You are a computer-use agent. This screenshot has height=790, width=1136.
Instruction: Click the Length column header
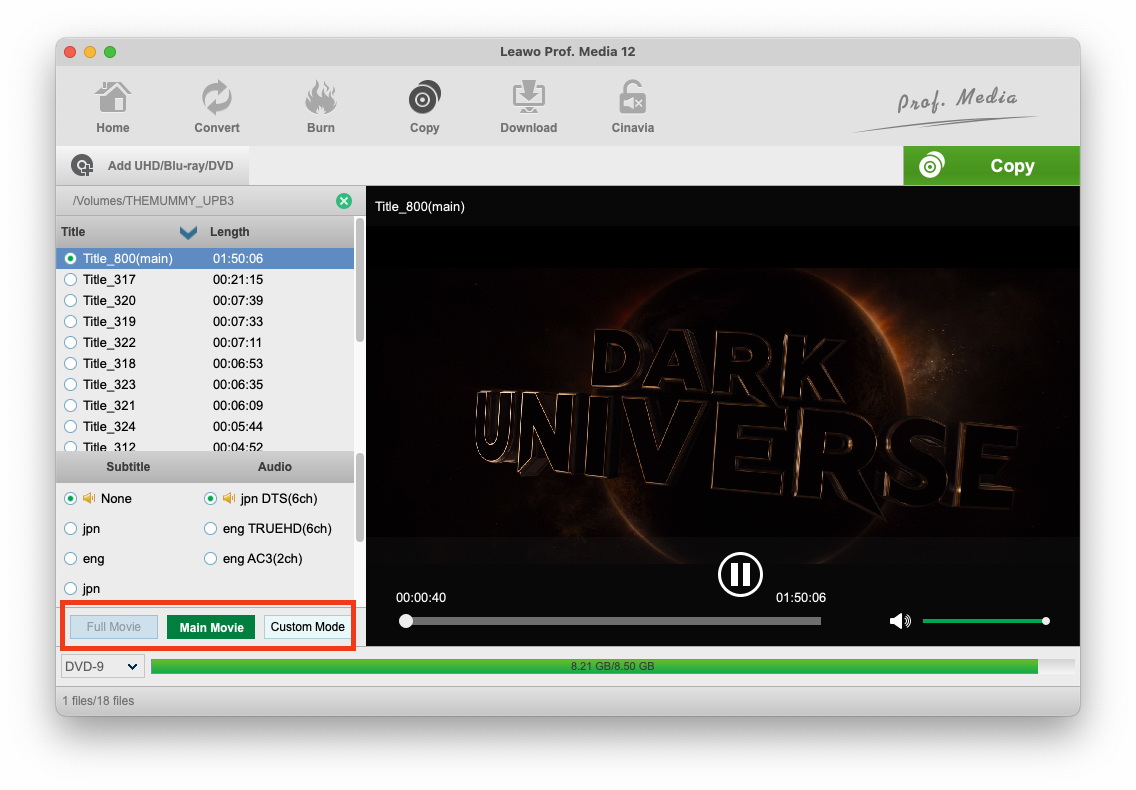tap(230, 232)
